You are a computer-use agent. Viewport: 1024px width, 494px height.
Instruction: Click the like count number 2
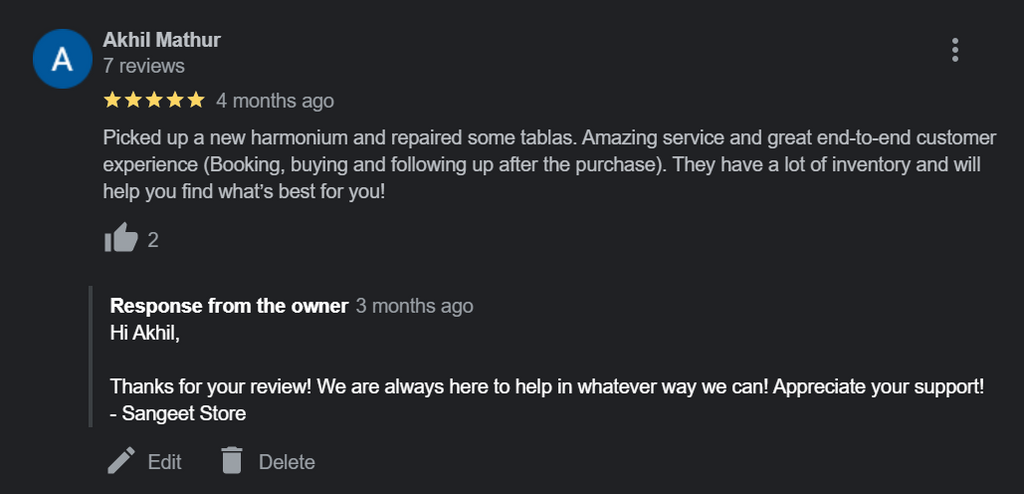tap(153, 240)
